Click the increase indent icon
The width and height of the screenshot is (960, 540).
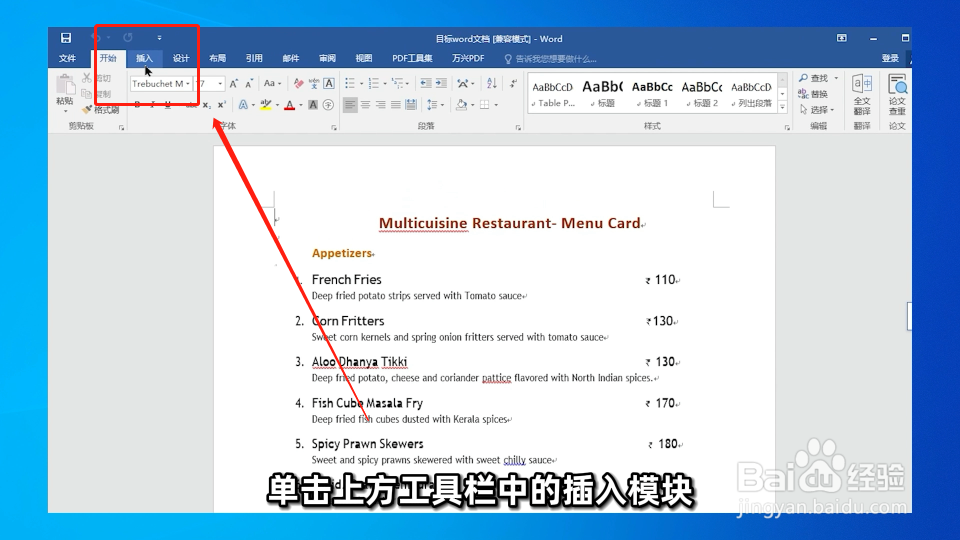441,83
